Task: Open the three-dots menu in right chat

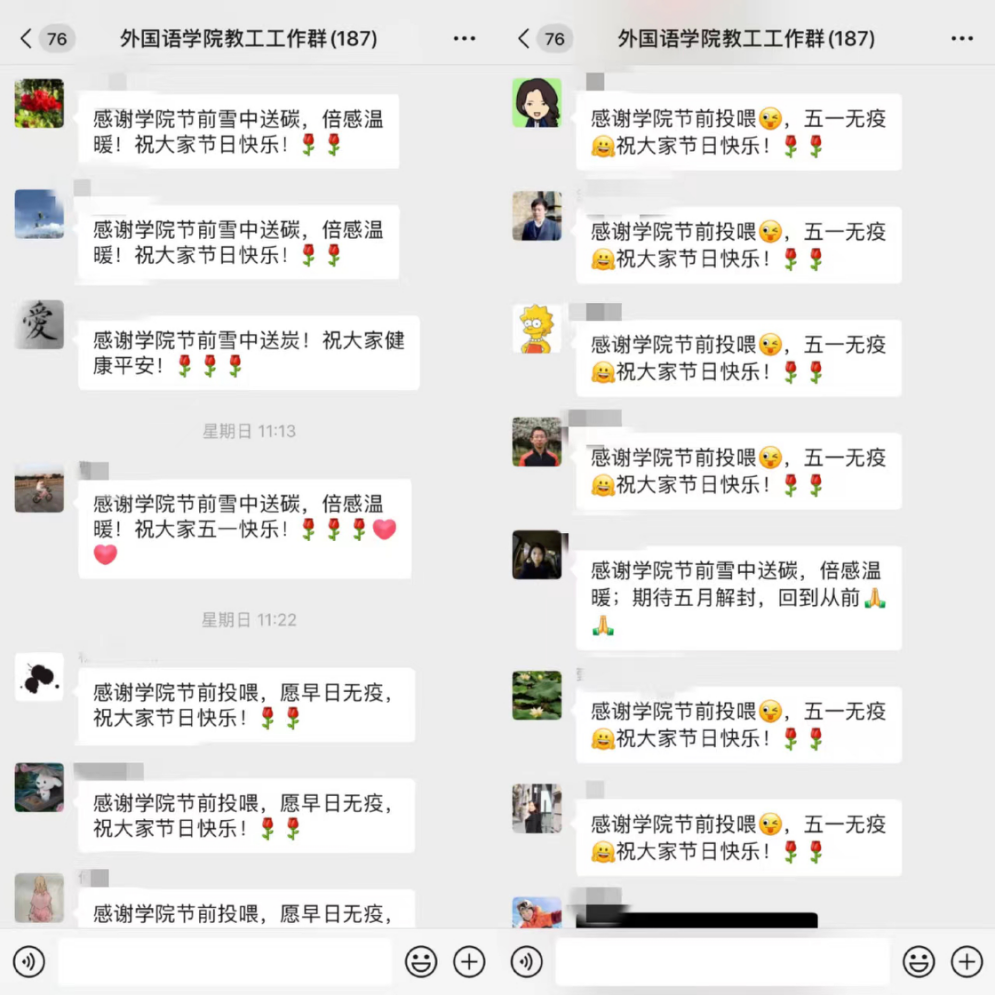Action: point(962,39)
